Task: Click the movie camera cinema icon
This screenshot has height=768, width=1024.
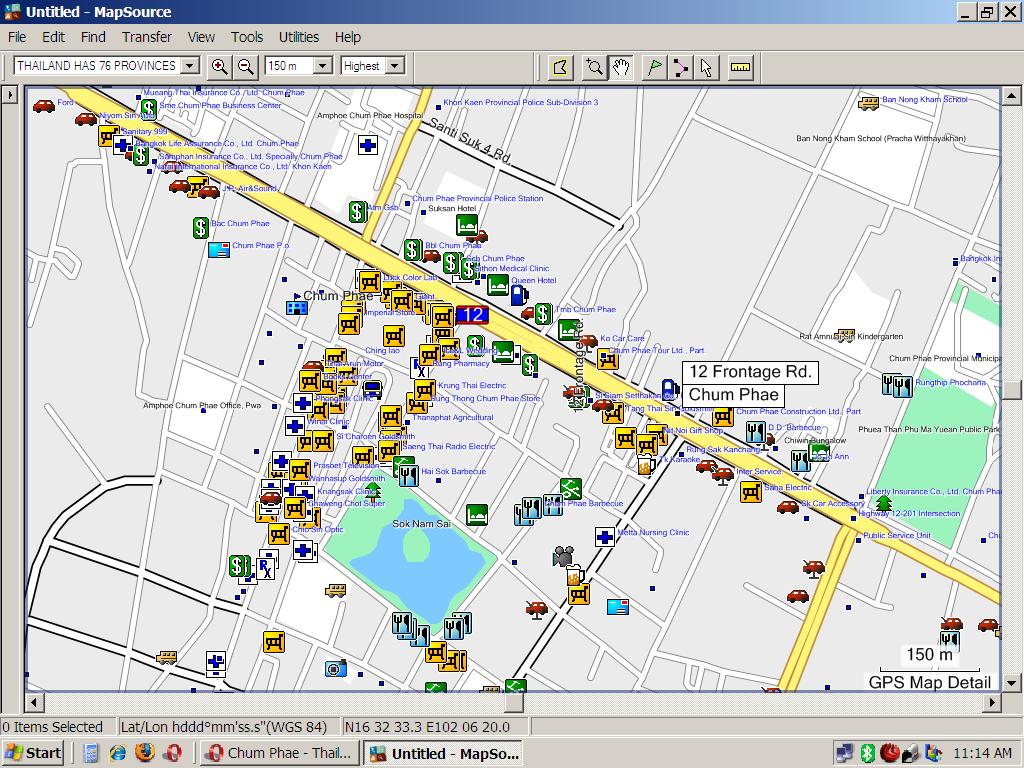Action: [x=563, y=556]
